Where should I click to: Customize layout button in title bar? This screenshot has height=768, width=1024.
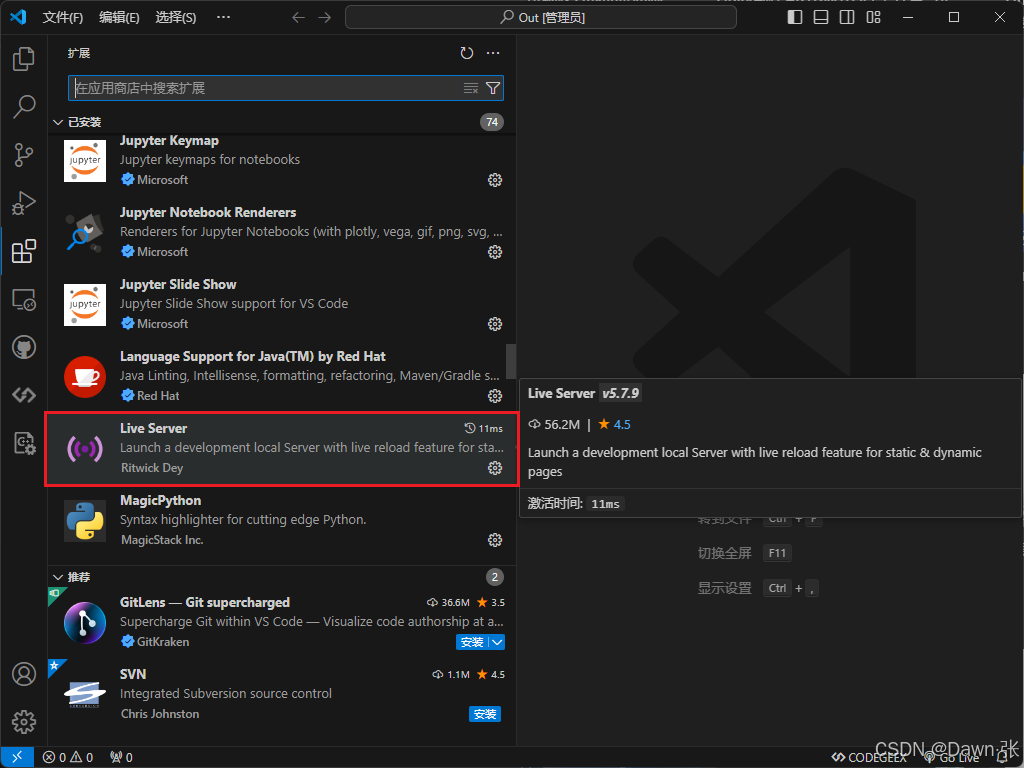[874, 18]
